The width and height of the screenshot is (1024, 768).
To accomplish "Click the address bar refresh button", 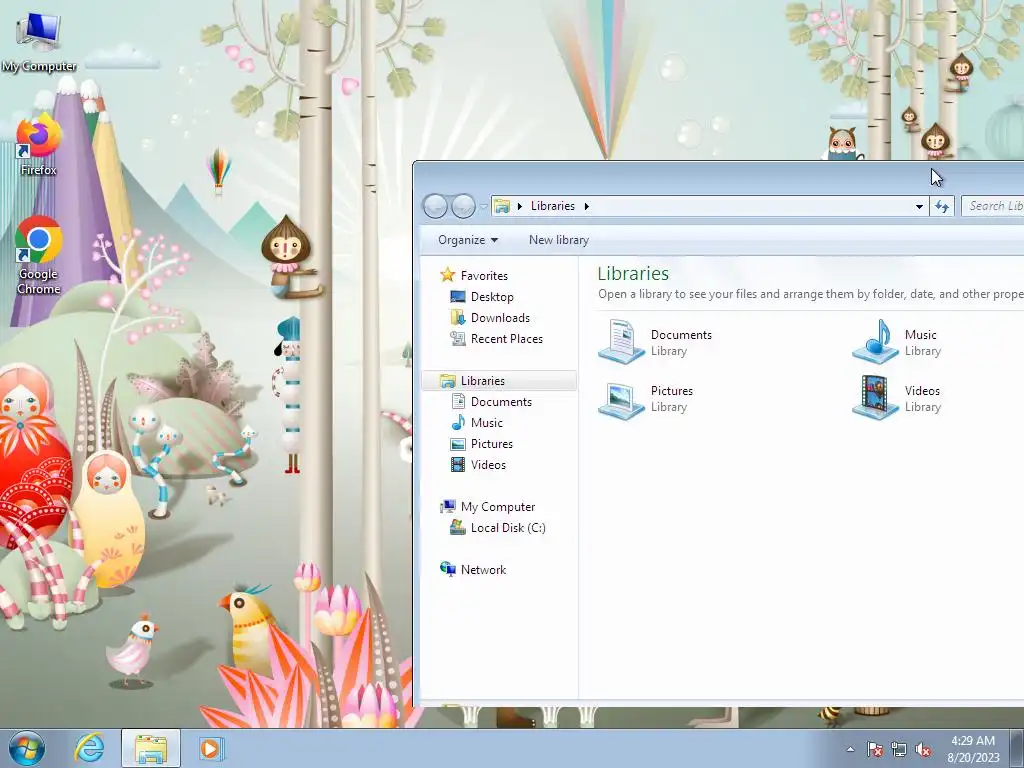I will (942, 206).
